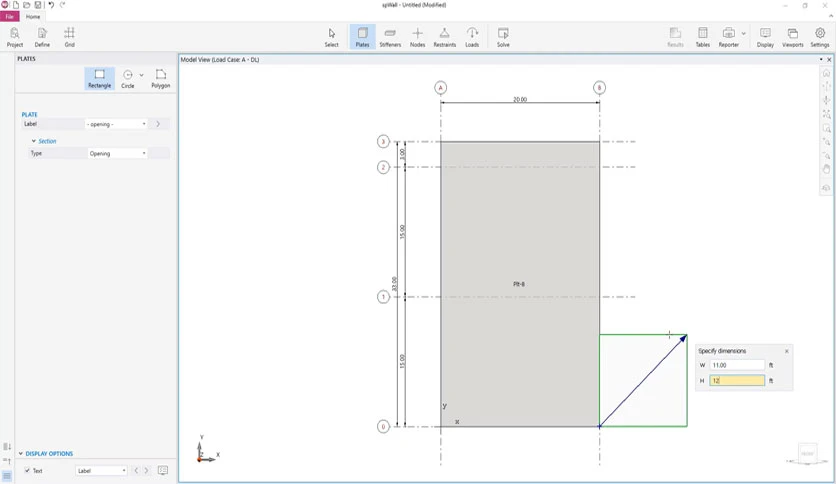Click the Open file icon in the title bar

pyautogui.click(x=27, y=5)
